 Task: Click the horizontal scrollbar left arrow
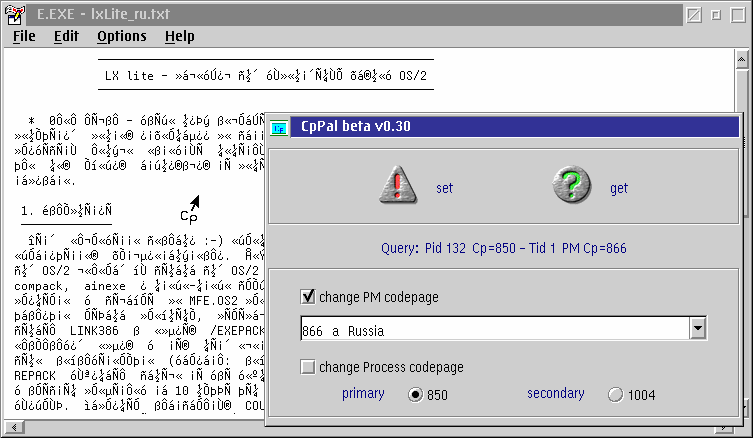tap(14, 427)
